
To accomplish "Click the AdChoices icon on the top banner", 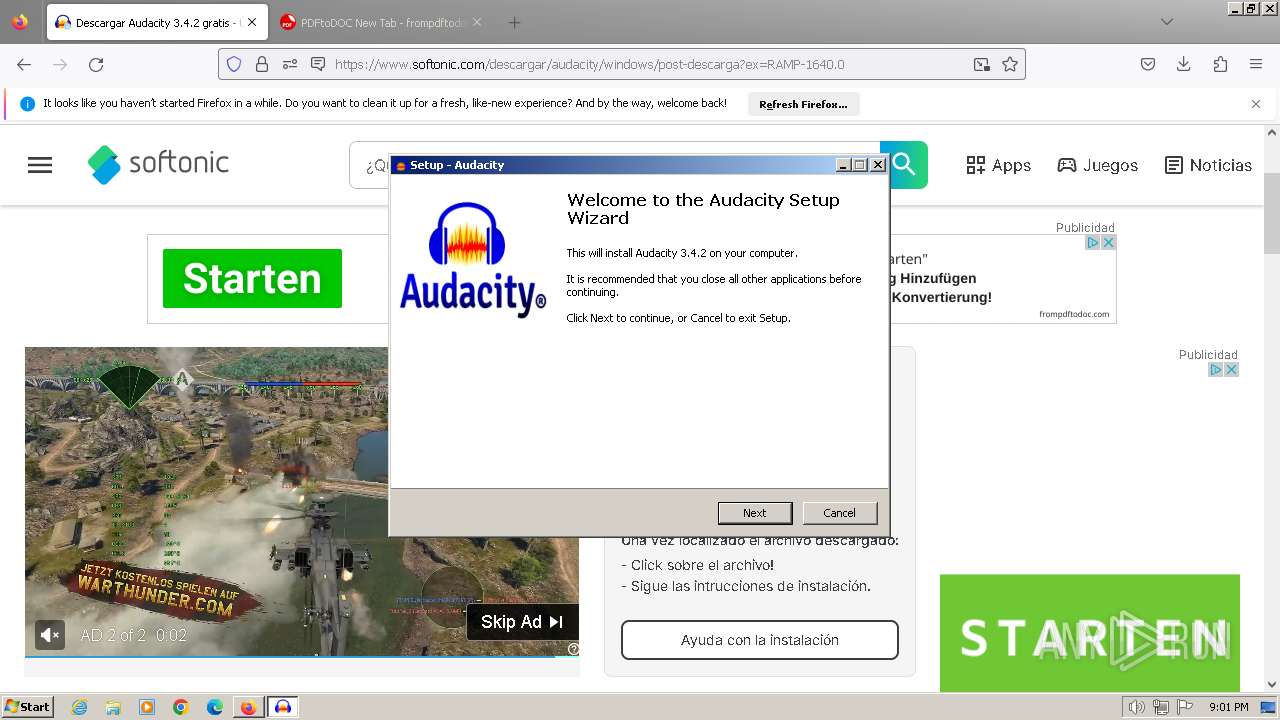I will pos(1093,242).
